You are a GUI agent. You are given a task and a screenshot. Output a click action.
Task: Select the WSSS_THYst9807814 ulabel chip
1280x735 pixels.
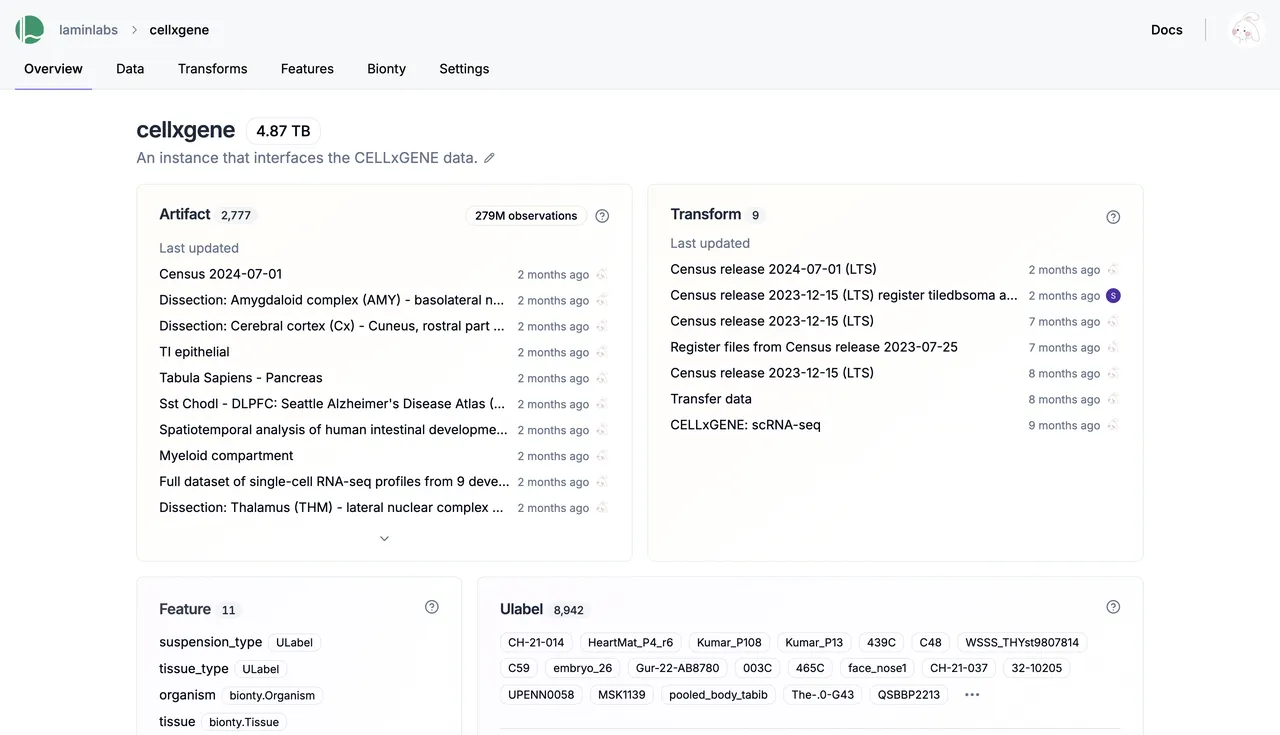[1022, 642]
